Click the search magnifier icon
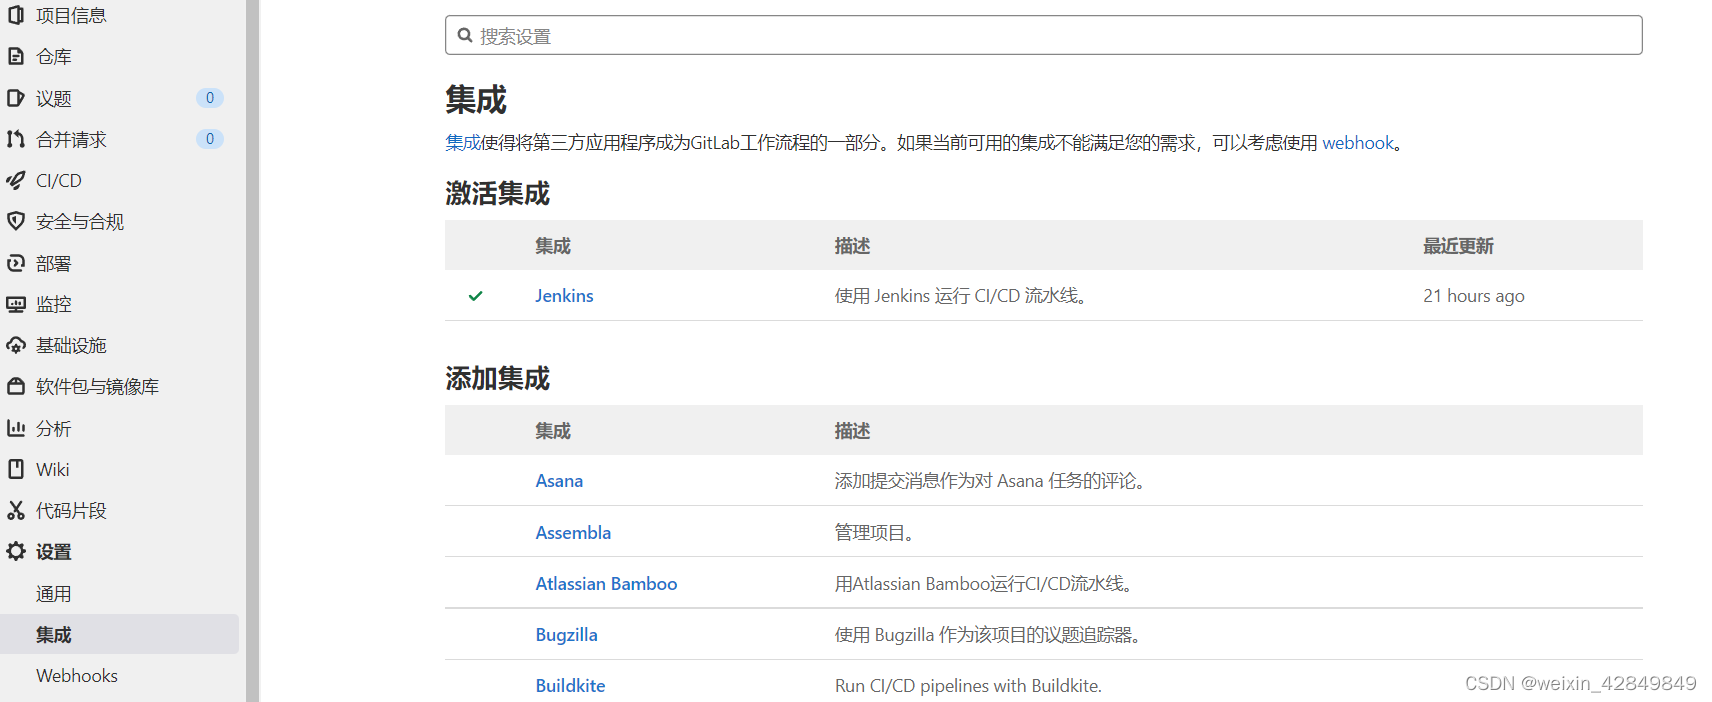1712x702 pixels. coord(465,35)
